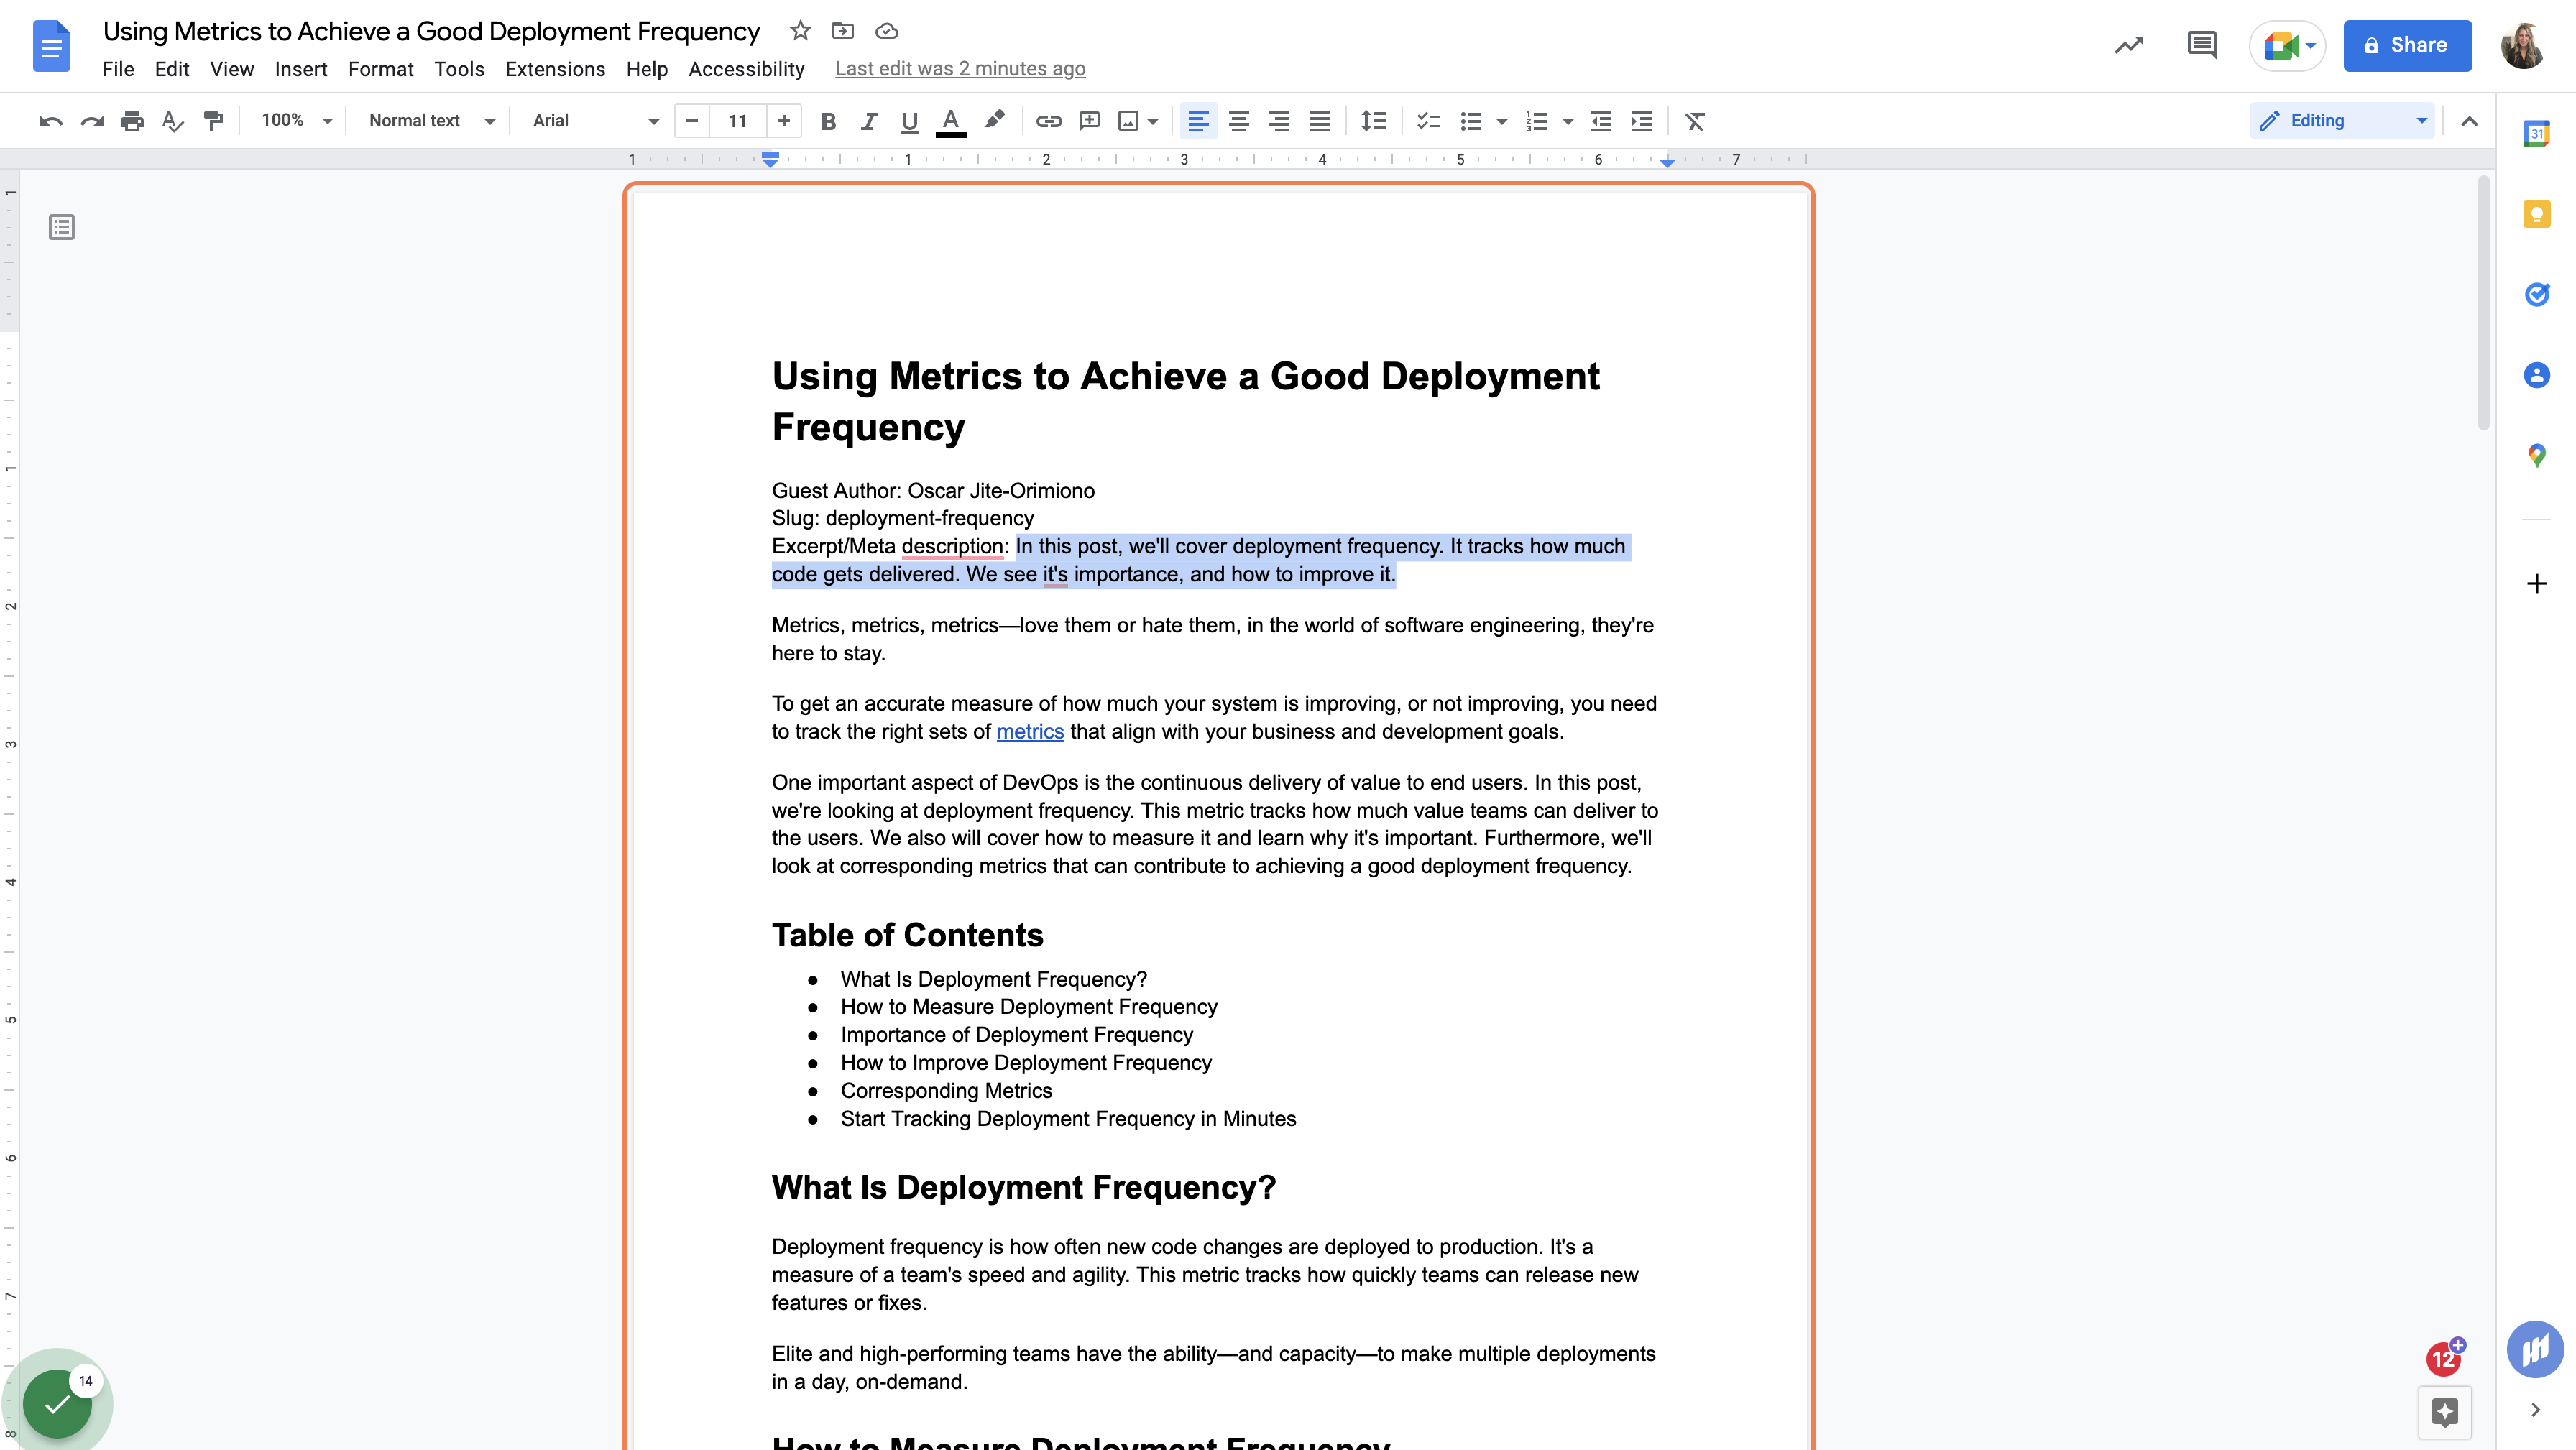The height and width of the screenshot is (1450, 2576).
Task: Print the document with the printer icon
Action: click(132, 121)
